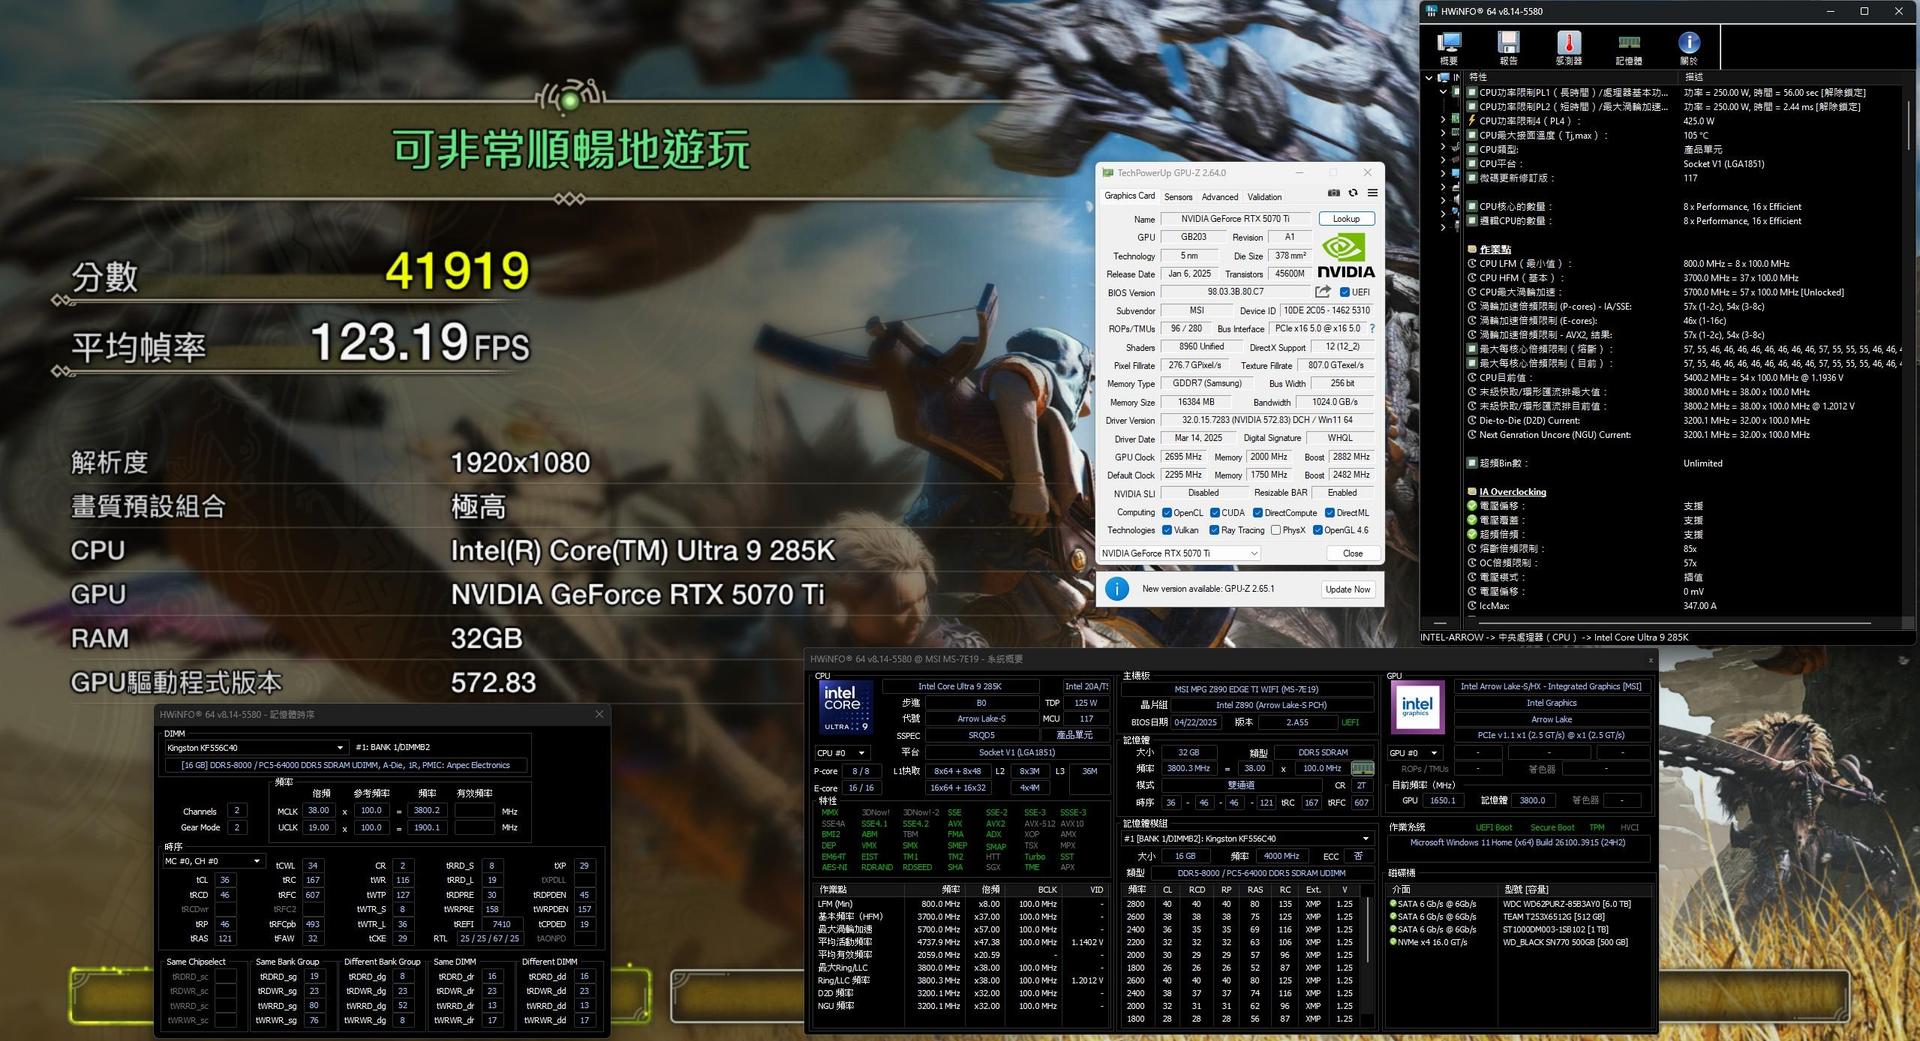The width and height of the screenshot is (1920, 1041).
Task: Open HWiNFO 關於 (About) info icon
Action: pos(1689,47)
